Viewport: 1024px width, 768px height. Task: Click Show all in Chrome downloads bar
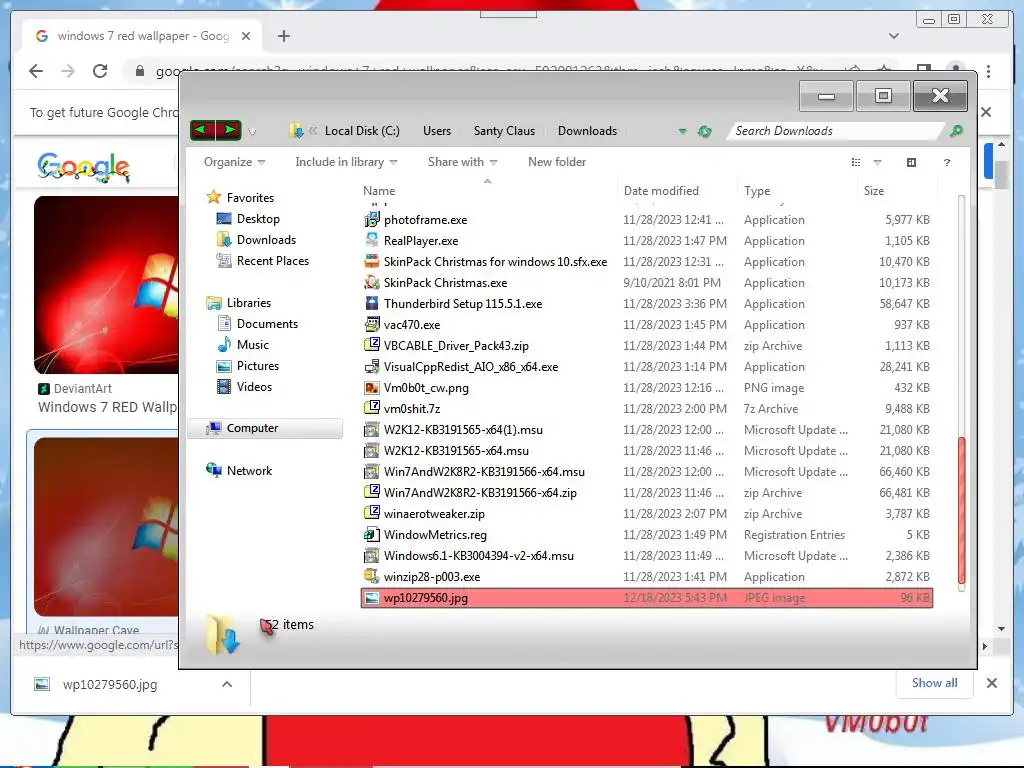coord(935,682)
